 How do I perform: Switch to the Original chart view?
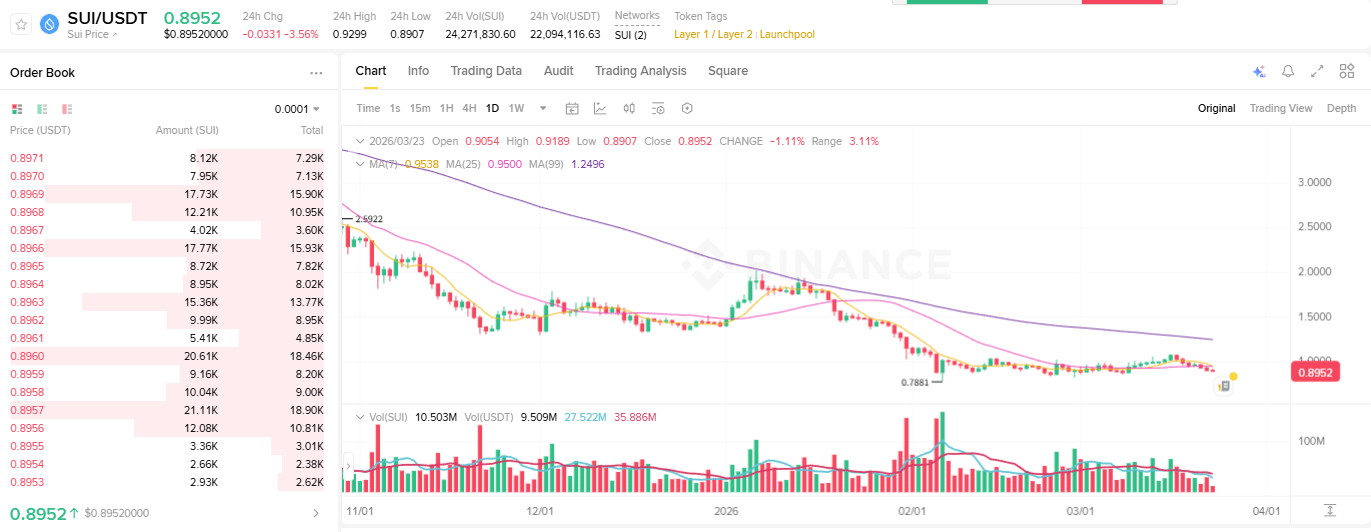coord(1216,108)
